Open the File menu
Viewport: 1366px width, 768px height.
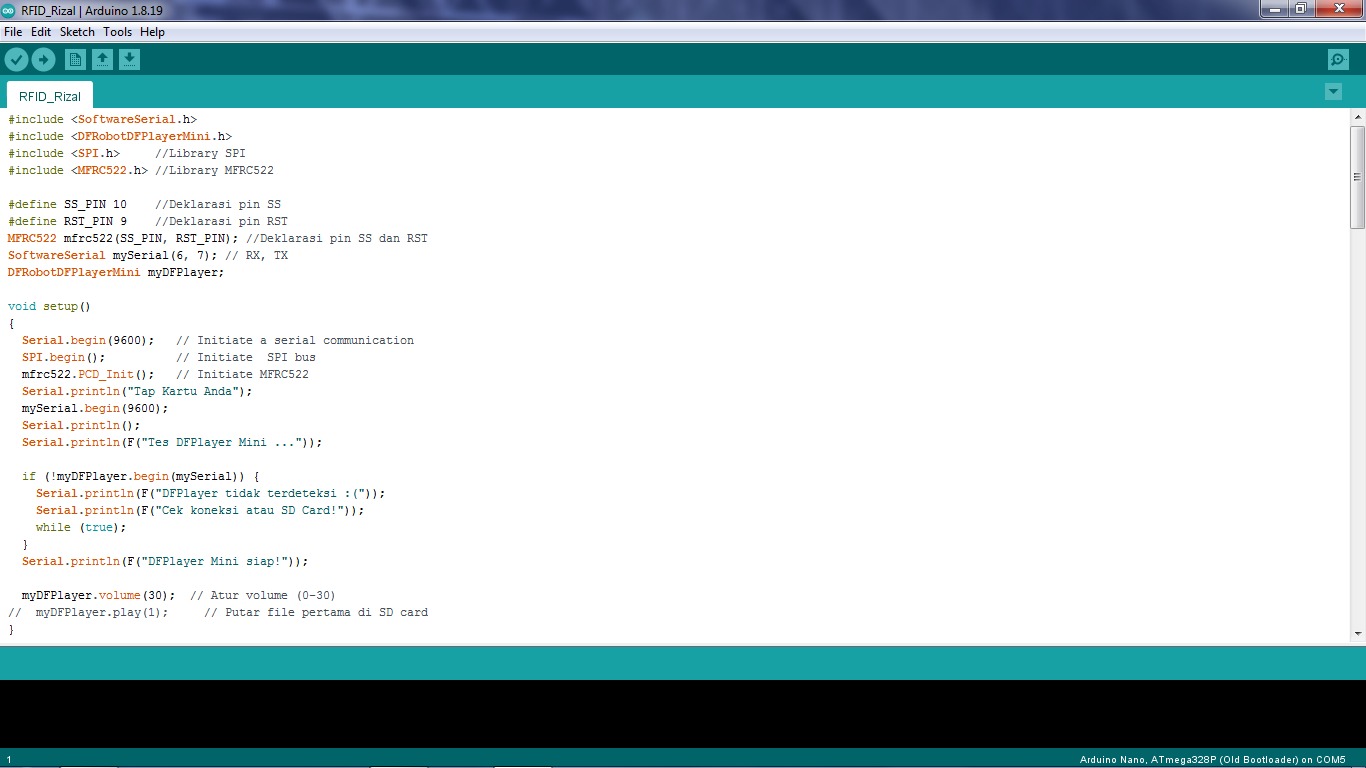click(13, 32)
